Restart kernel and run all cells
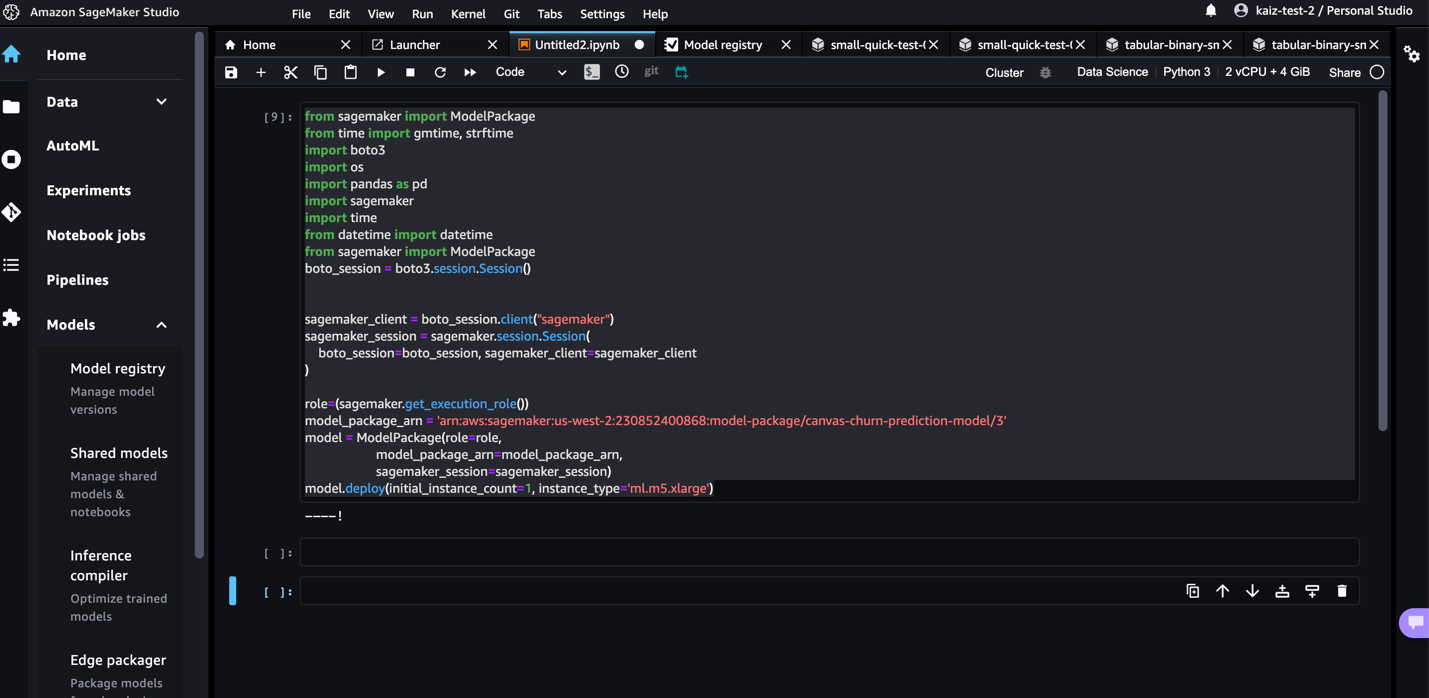1429x698 pixels. [470, 72]
